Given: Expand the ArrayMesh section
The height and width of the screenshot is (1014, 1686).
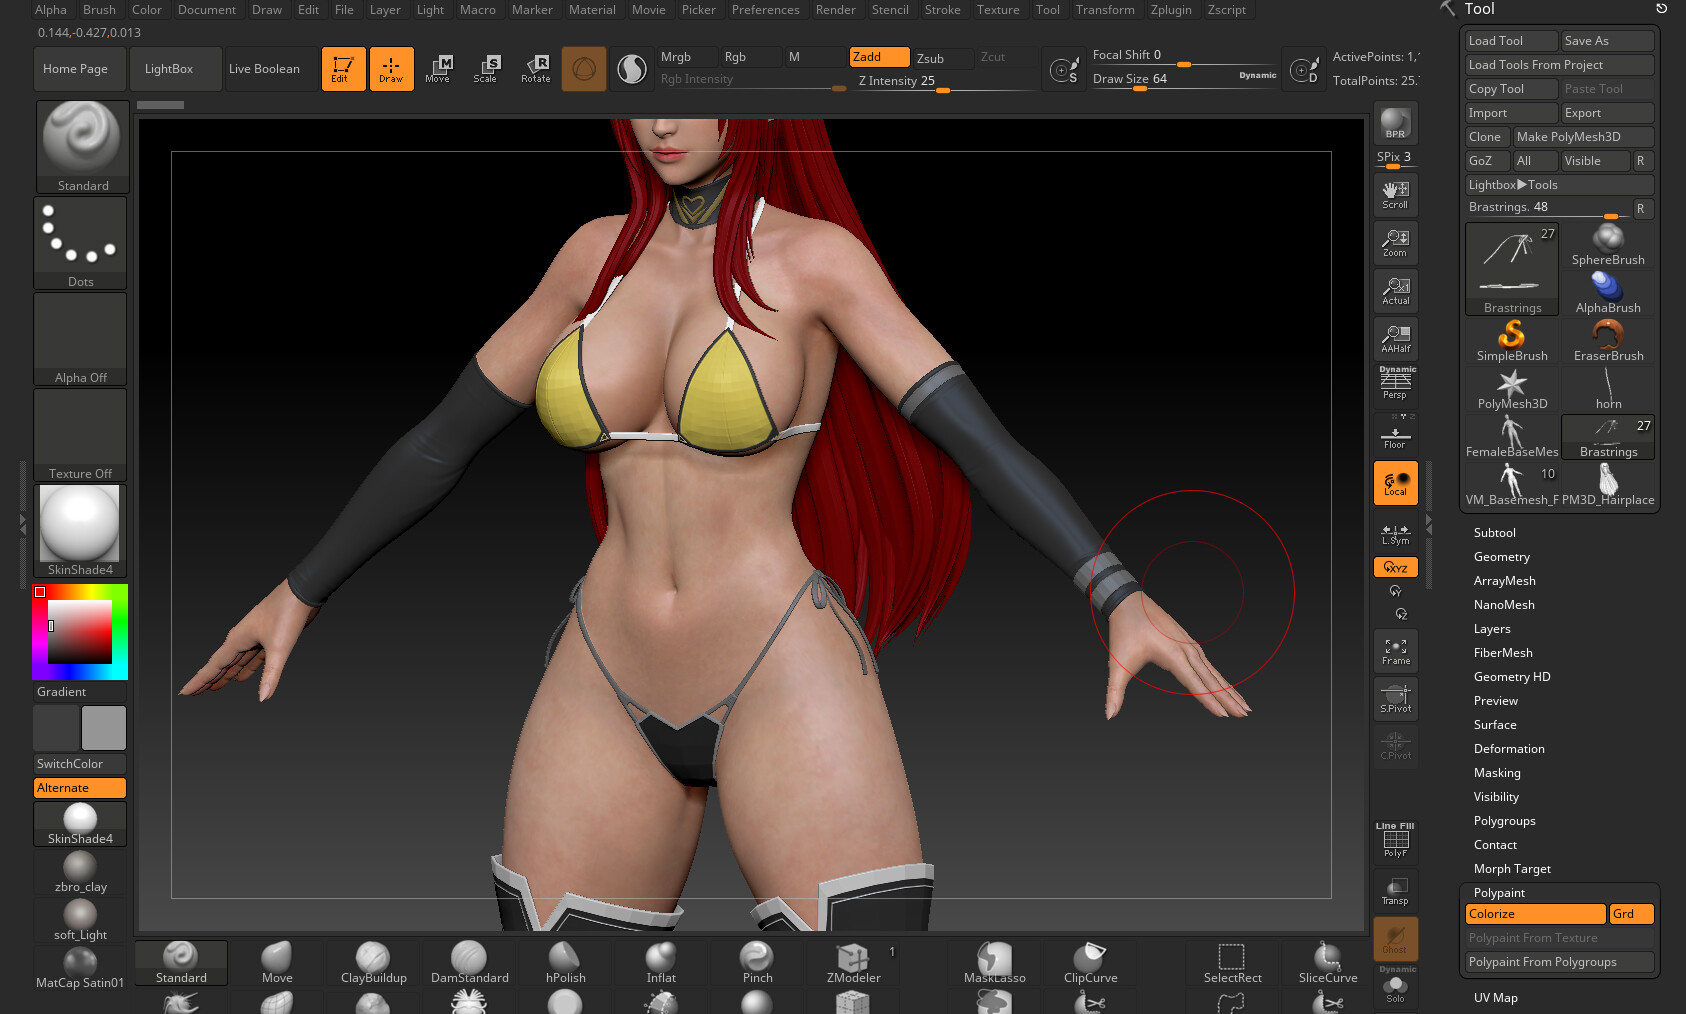Looking at the screenshot, I should pos(1504,581).
